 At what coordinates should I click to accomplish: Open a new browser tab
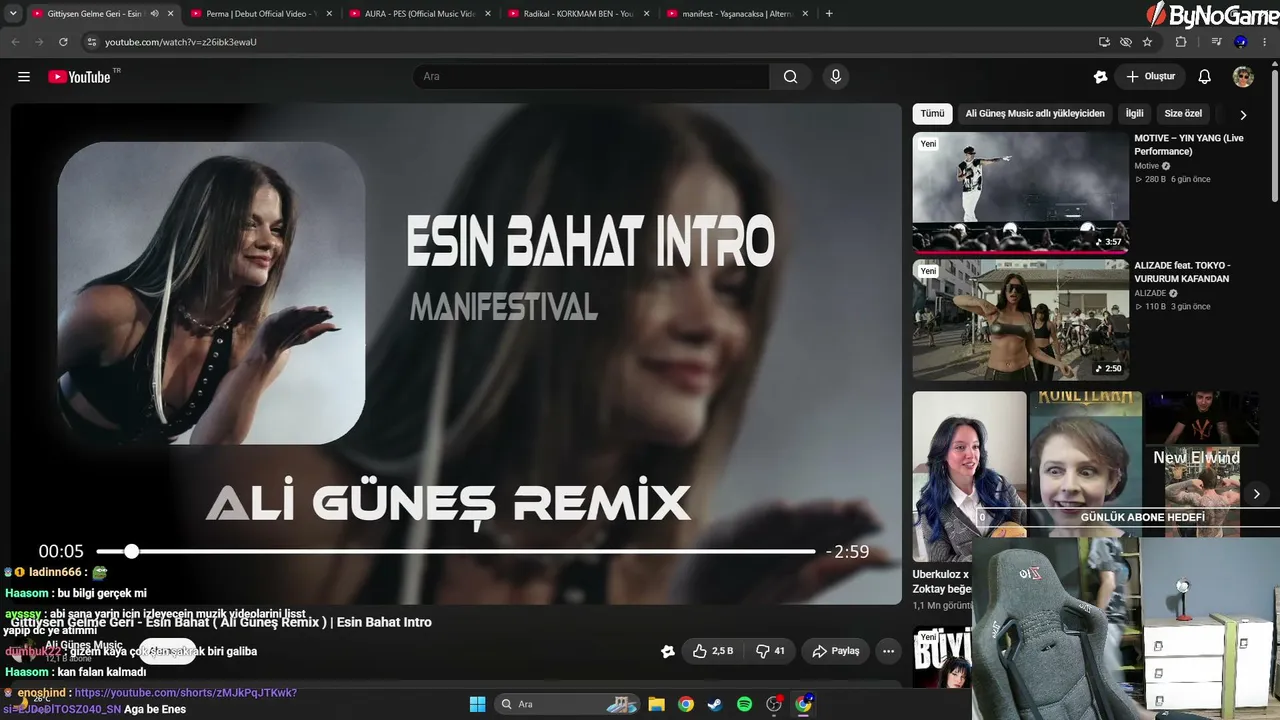829,14
